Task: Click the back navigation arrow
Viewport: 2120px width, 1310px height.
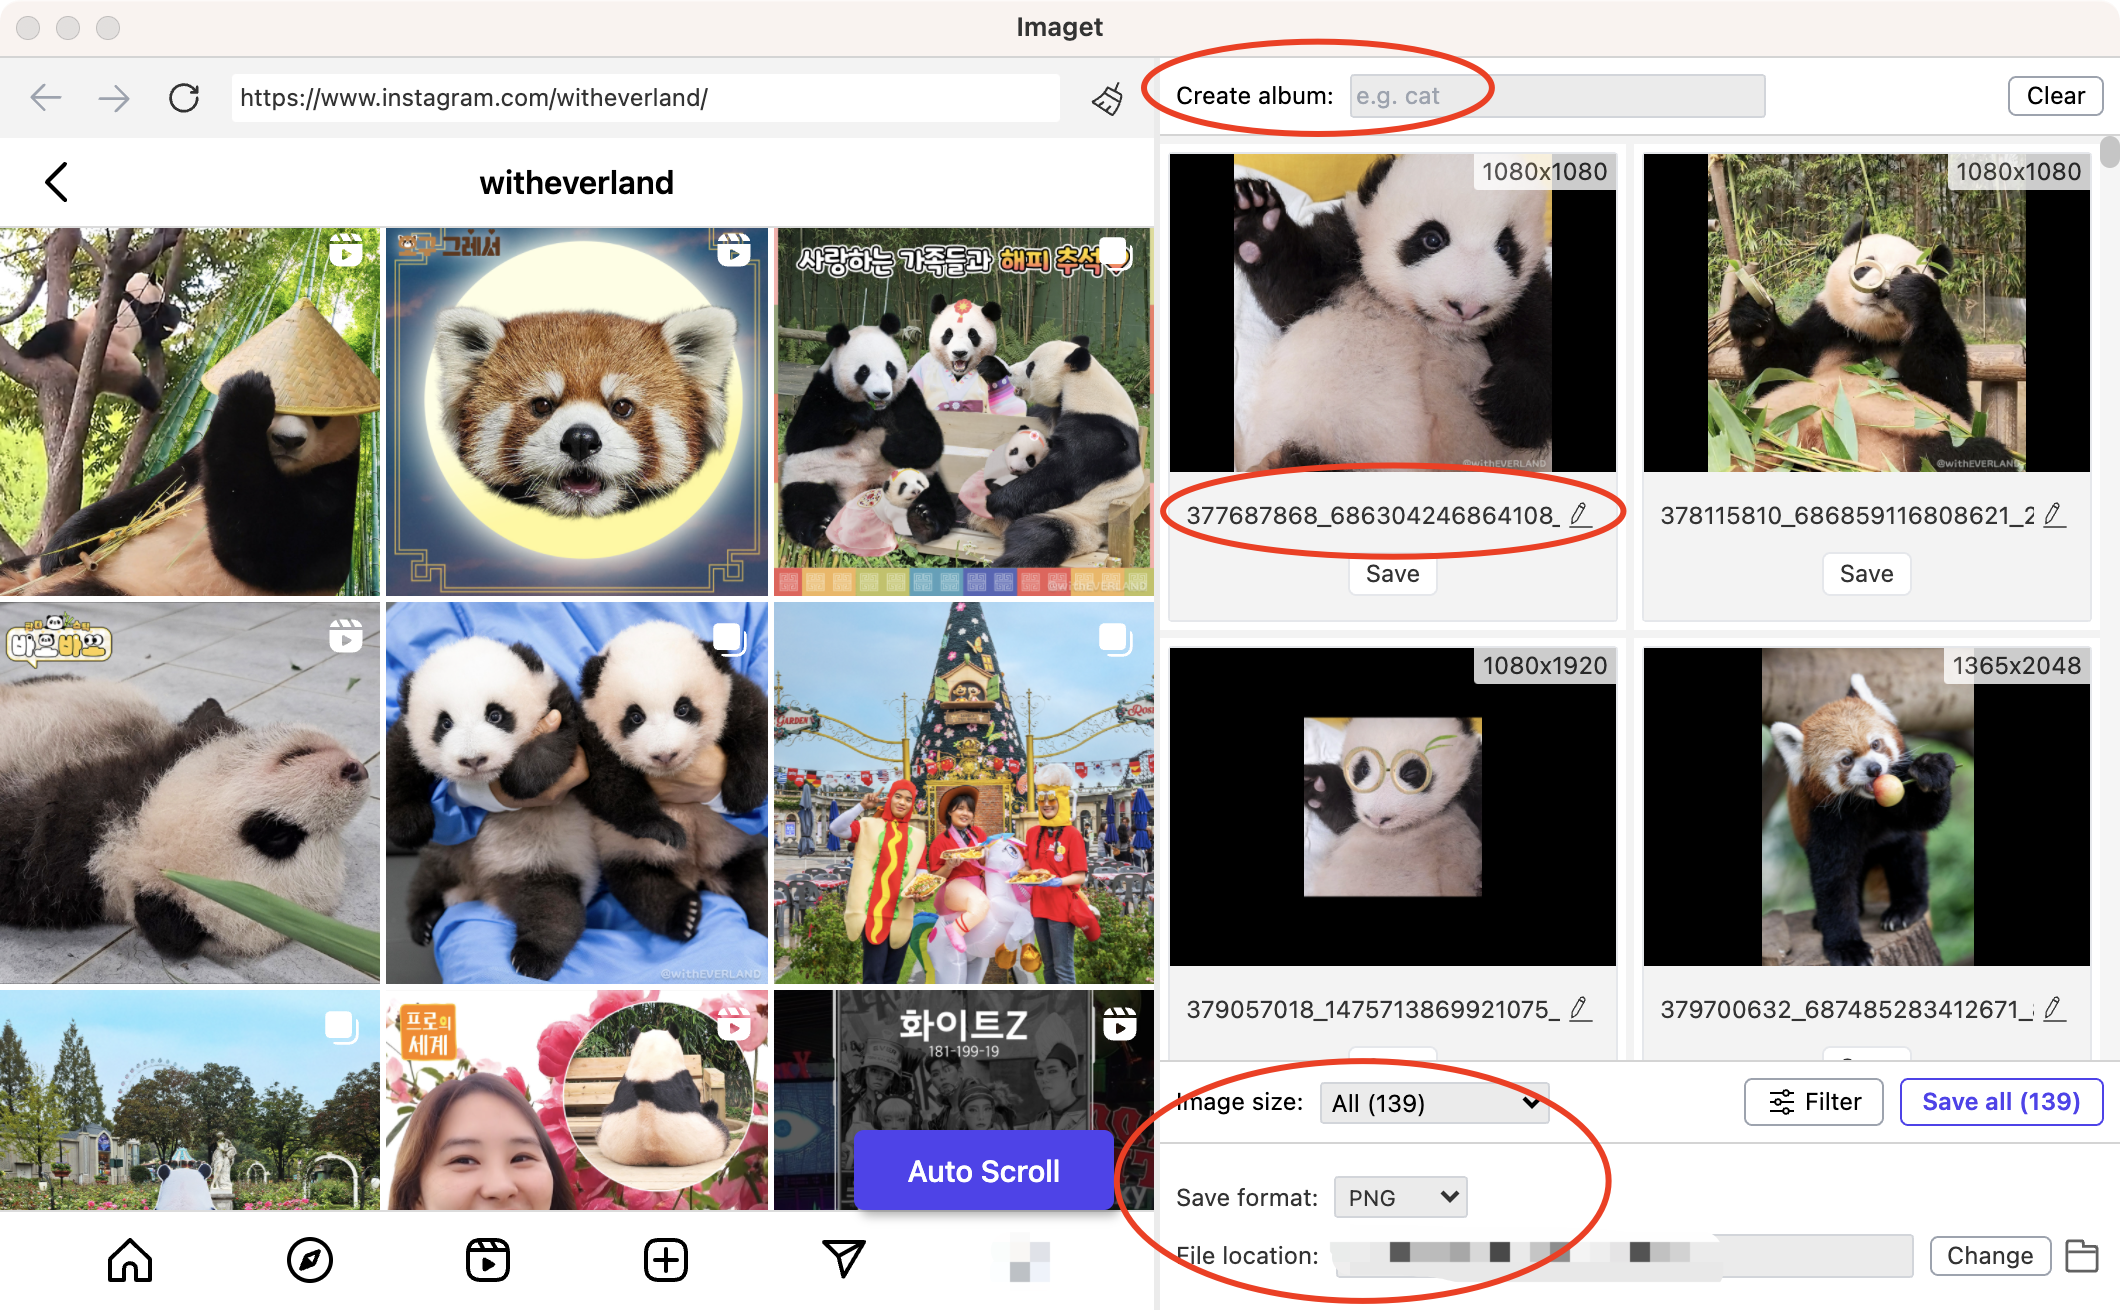Action: tap(47, 97)
